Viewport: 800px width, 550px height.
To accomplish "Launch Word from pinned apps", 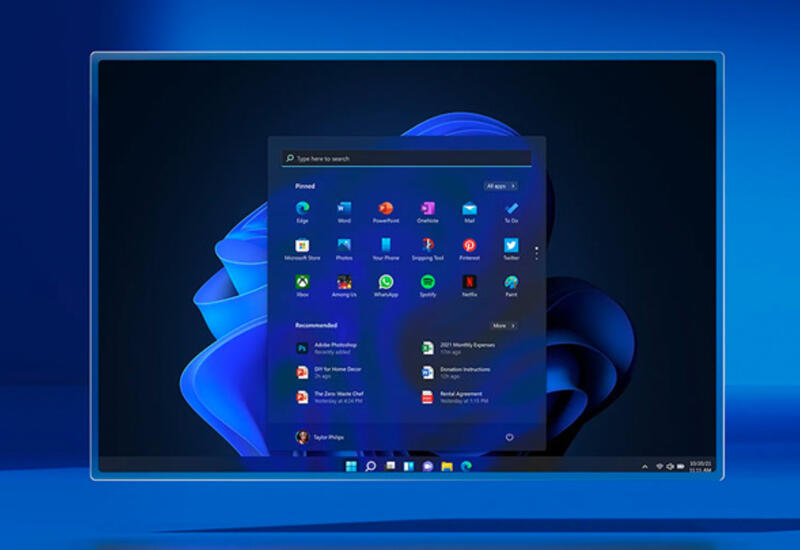I will tap(344, 212).
